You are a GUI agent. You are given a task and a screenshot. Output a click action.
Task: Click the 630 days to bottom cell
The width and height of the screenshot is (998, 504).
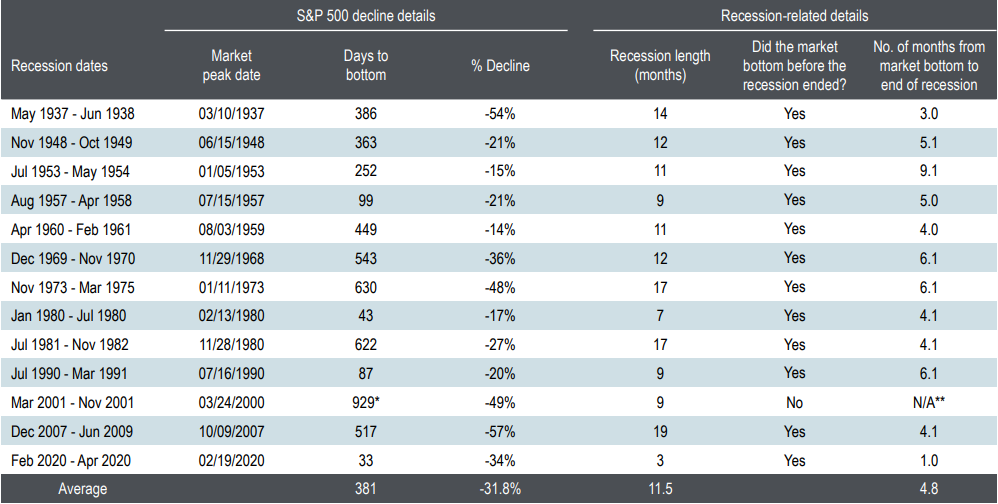[366, 287]
